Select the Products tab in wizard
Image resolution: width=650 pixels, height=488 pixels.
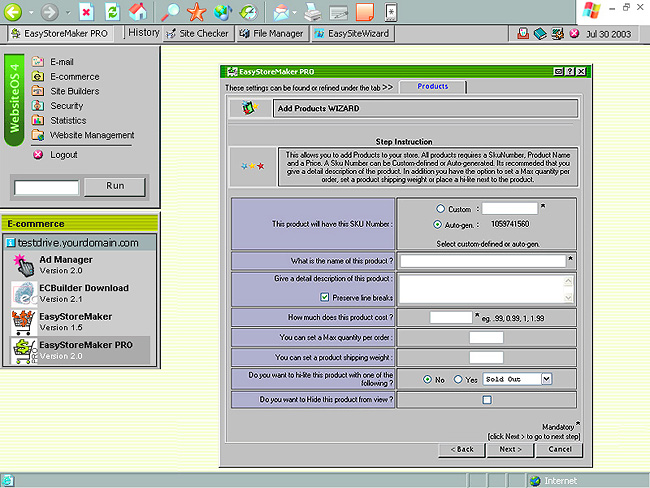(432, 86)
